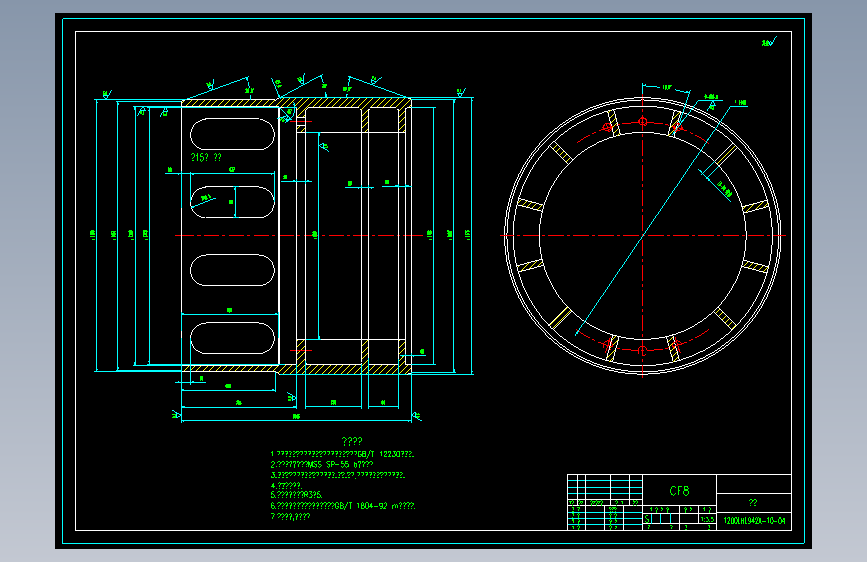867x562 pixels.
Task: Select the note referencing GB/T 1804-92 m
Action: click(343, 506)
